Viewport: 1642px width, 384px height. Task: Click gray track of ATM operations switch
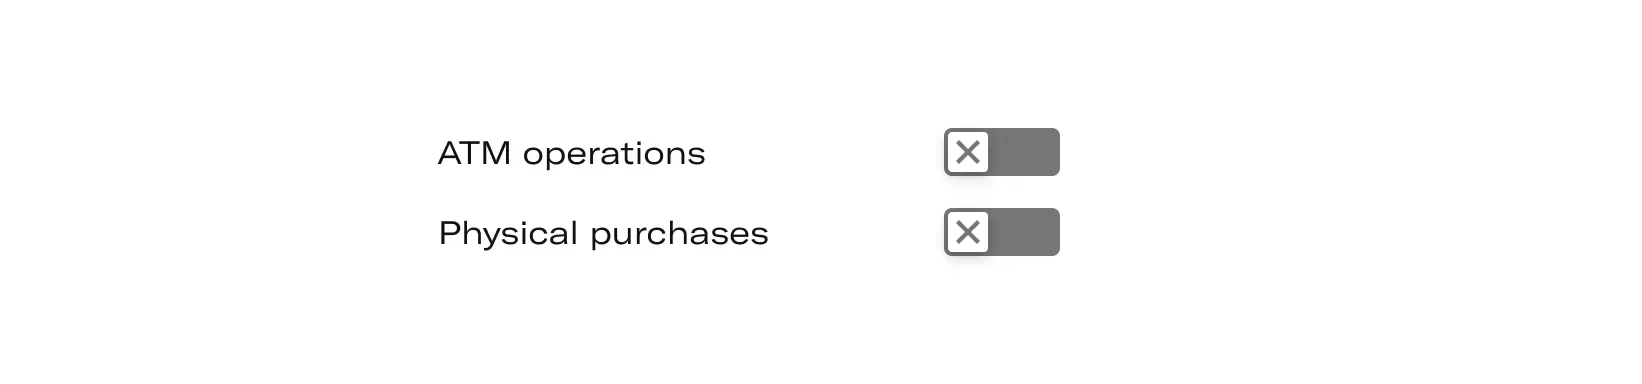tap(1024, 152)
